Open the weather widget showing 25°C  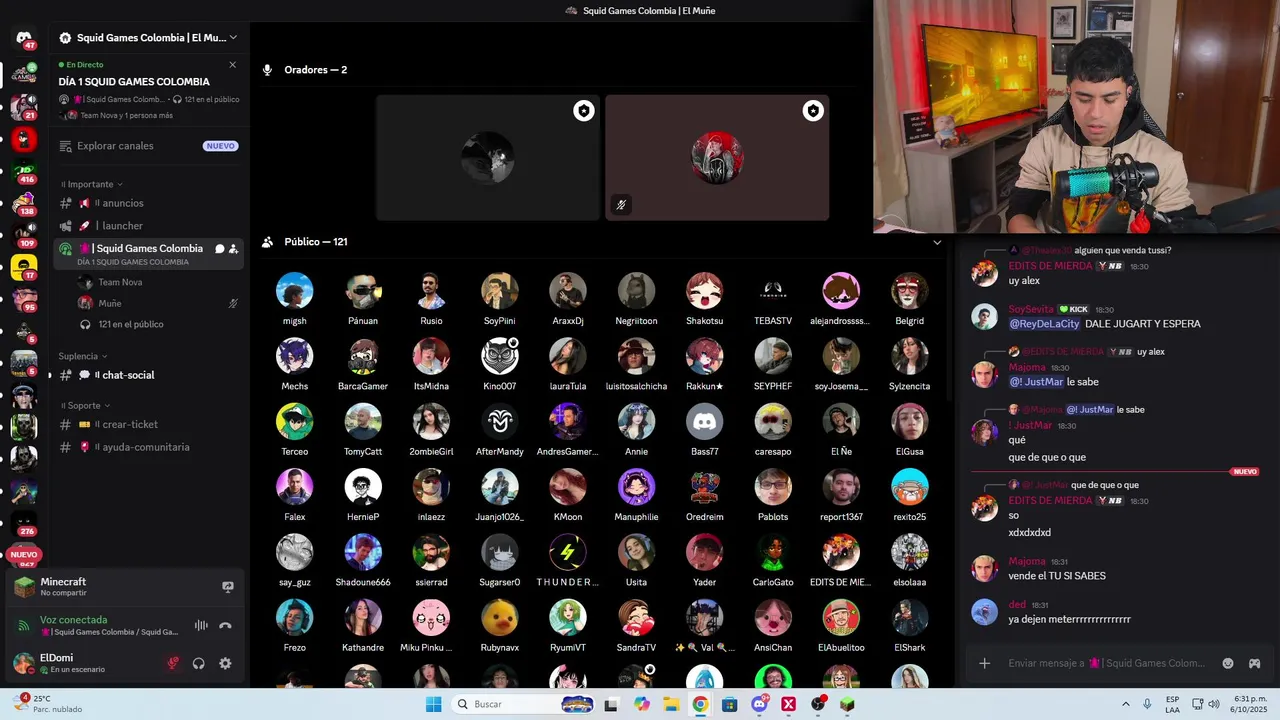pyautogui.click(x=48, y=704)
